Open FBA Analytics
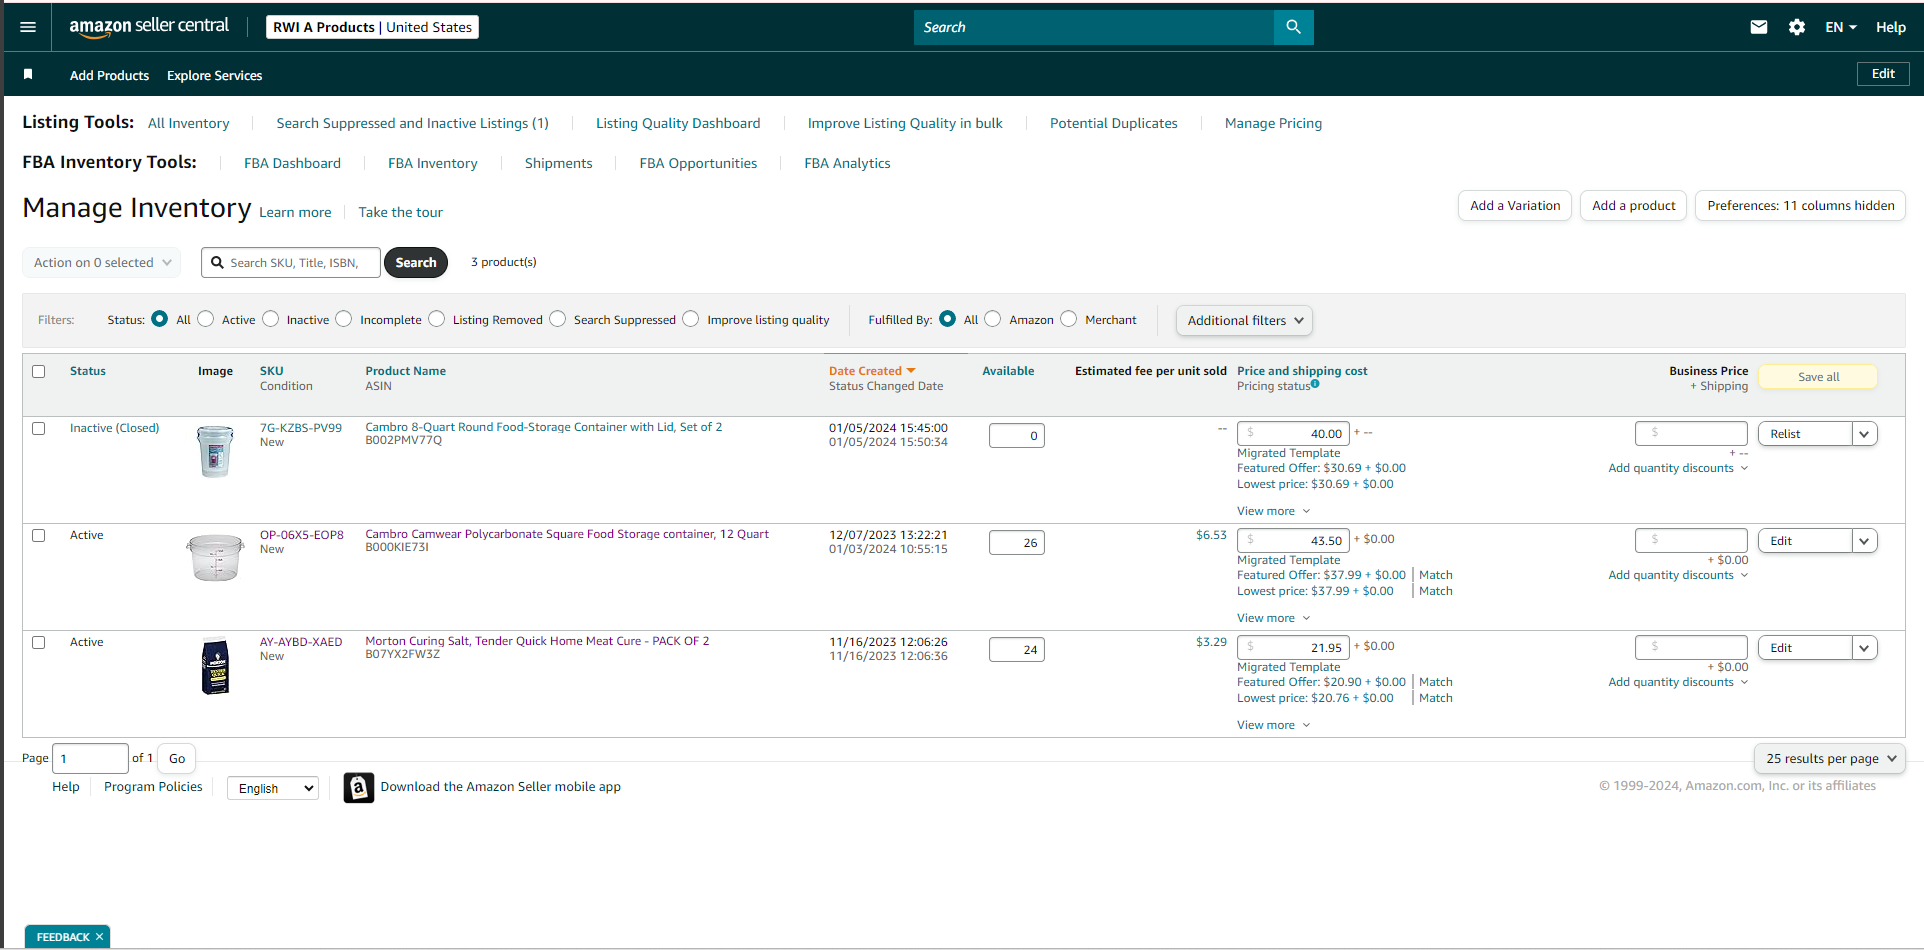Screen dimensions: 1924x950 click(x=847, y=163)
